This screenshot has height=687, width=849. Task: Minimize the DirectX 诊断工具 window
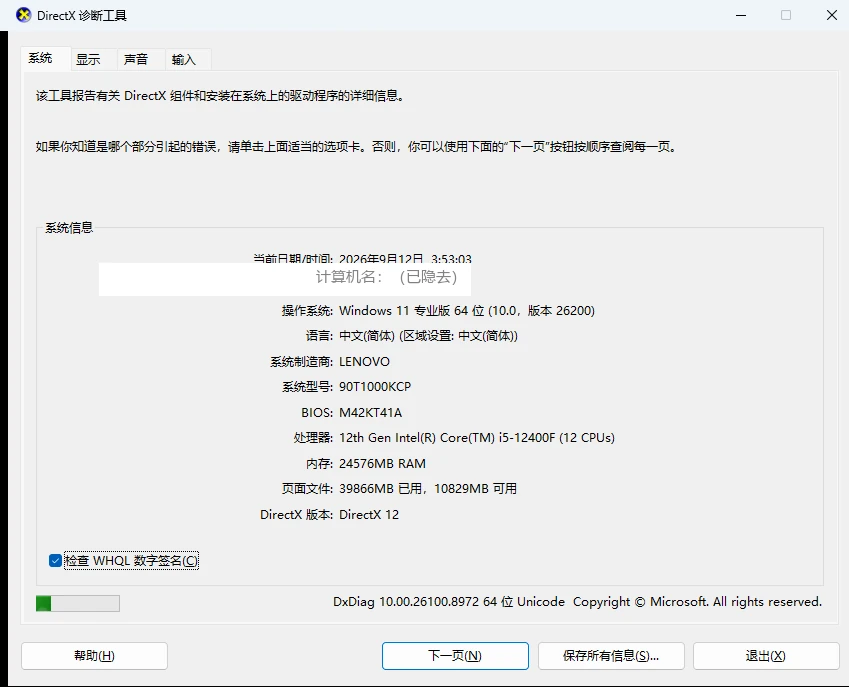[x=741, y=15]
